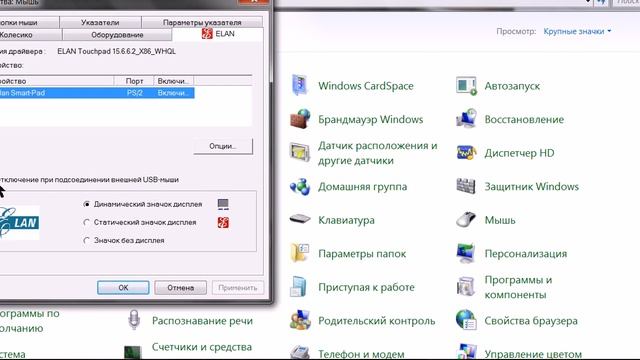Open the Диспетчер HD link
The width and height of the screenshot is (640, 360).
coord(519,153)
